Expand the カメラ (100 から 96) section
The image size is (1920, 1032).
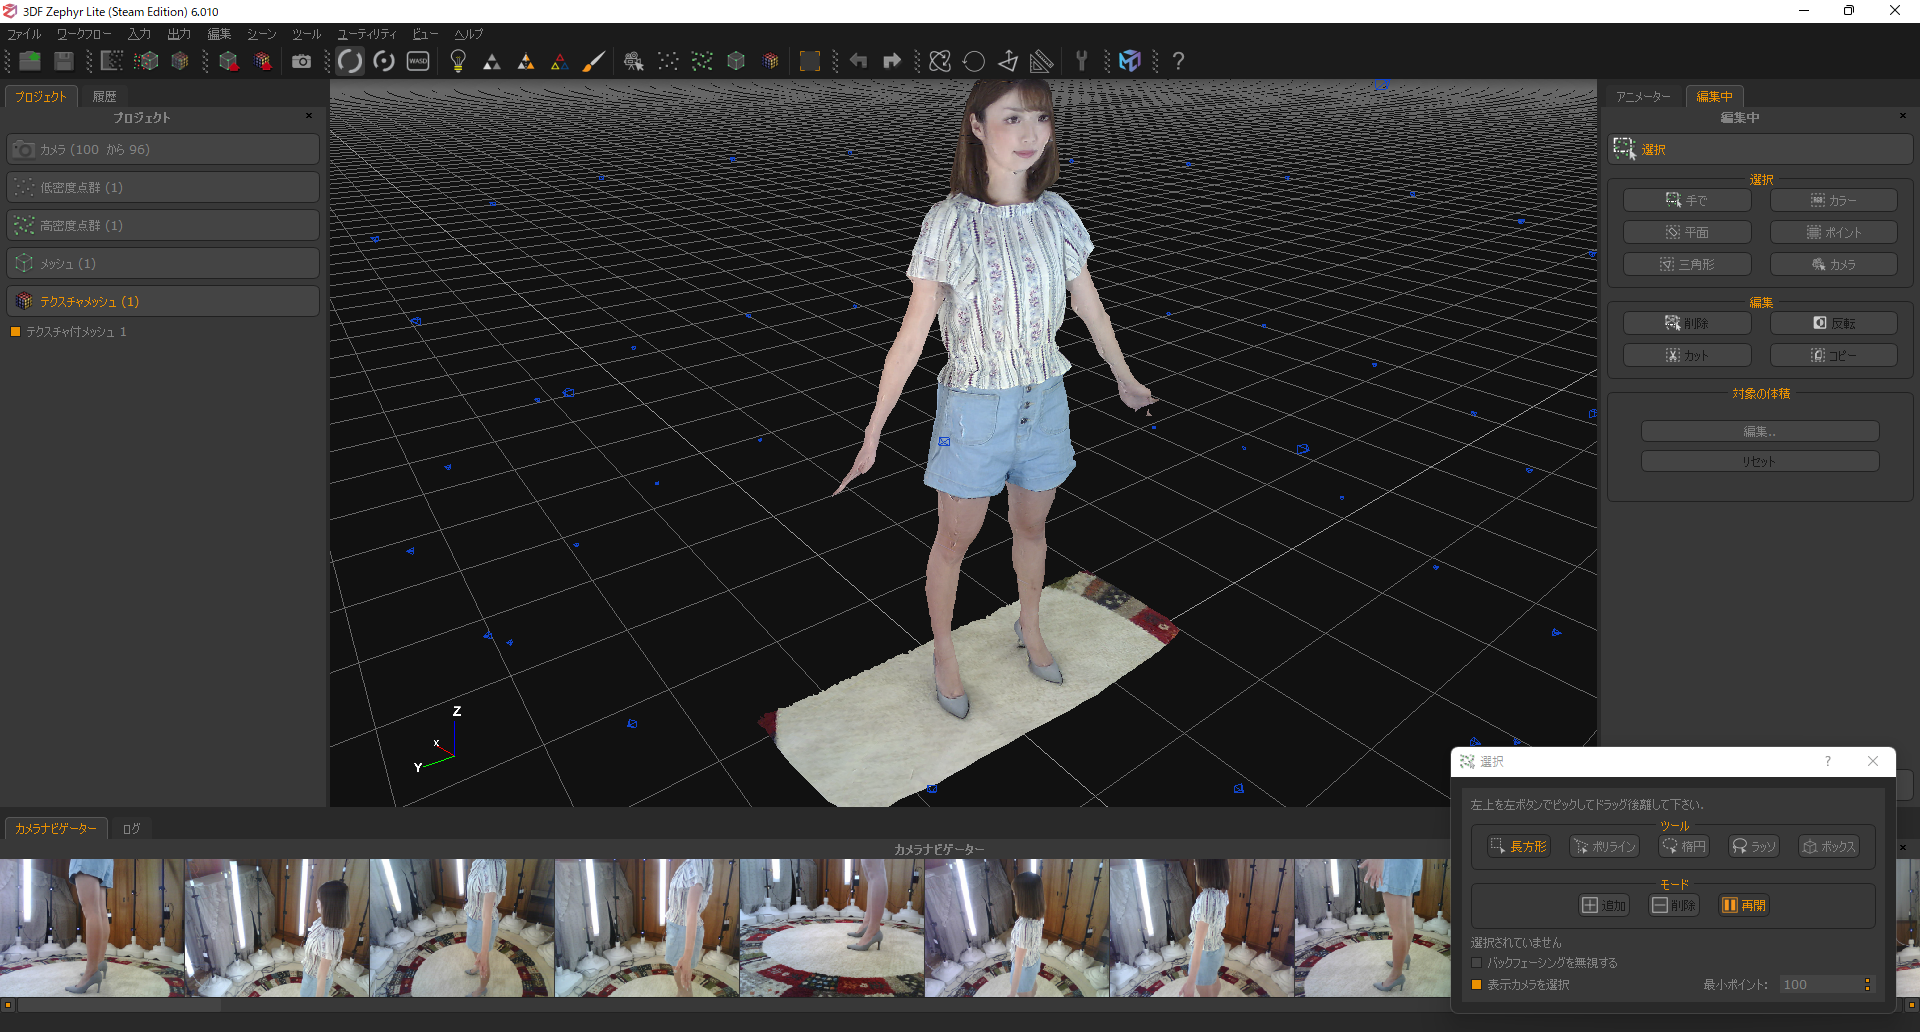tap(163, 150)
